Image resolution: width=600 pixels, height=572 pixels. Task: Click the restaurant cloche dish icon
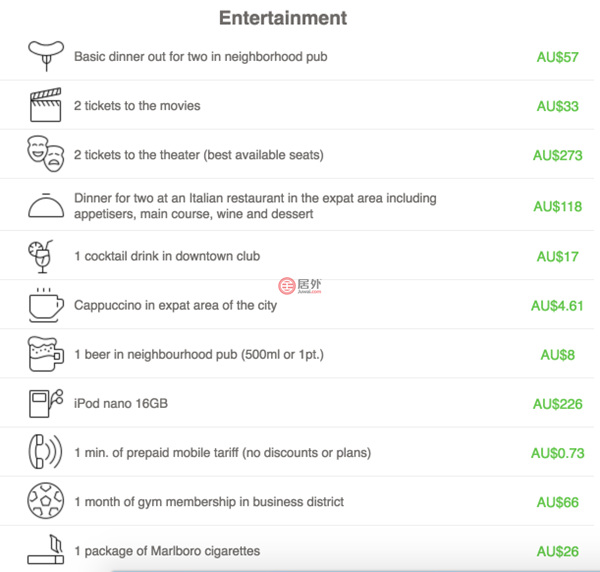[x=46, y=206]
